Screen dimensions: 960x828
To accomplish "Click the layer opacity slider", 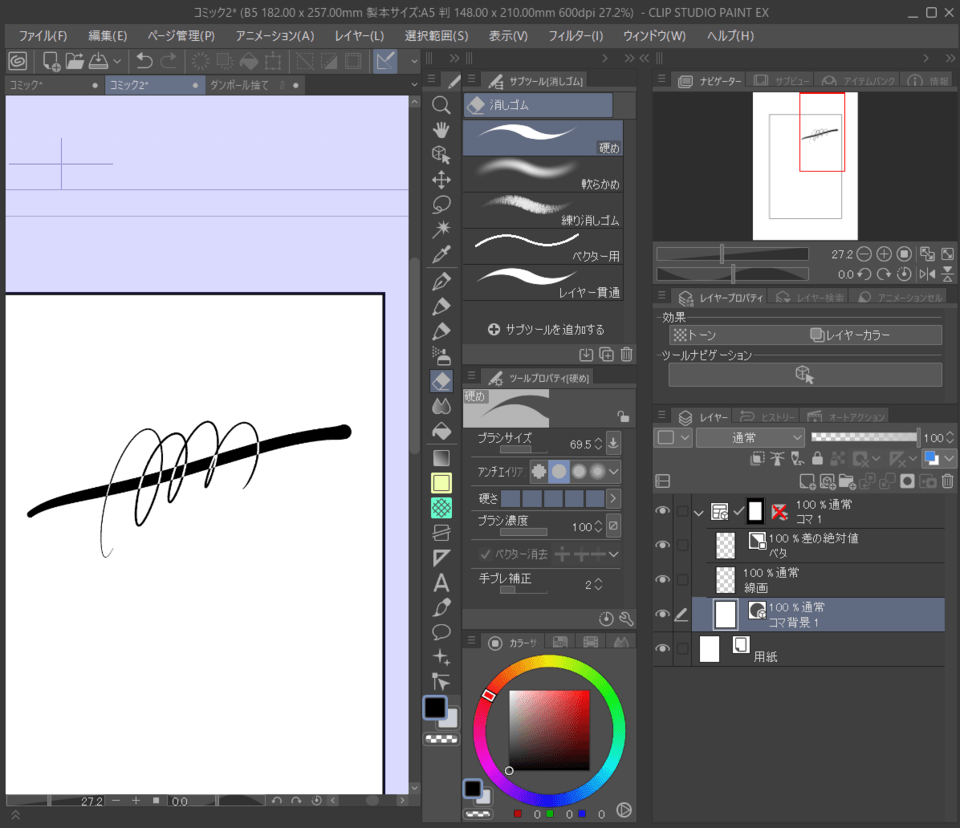I will 864,437.
